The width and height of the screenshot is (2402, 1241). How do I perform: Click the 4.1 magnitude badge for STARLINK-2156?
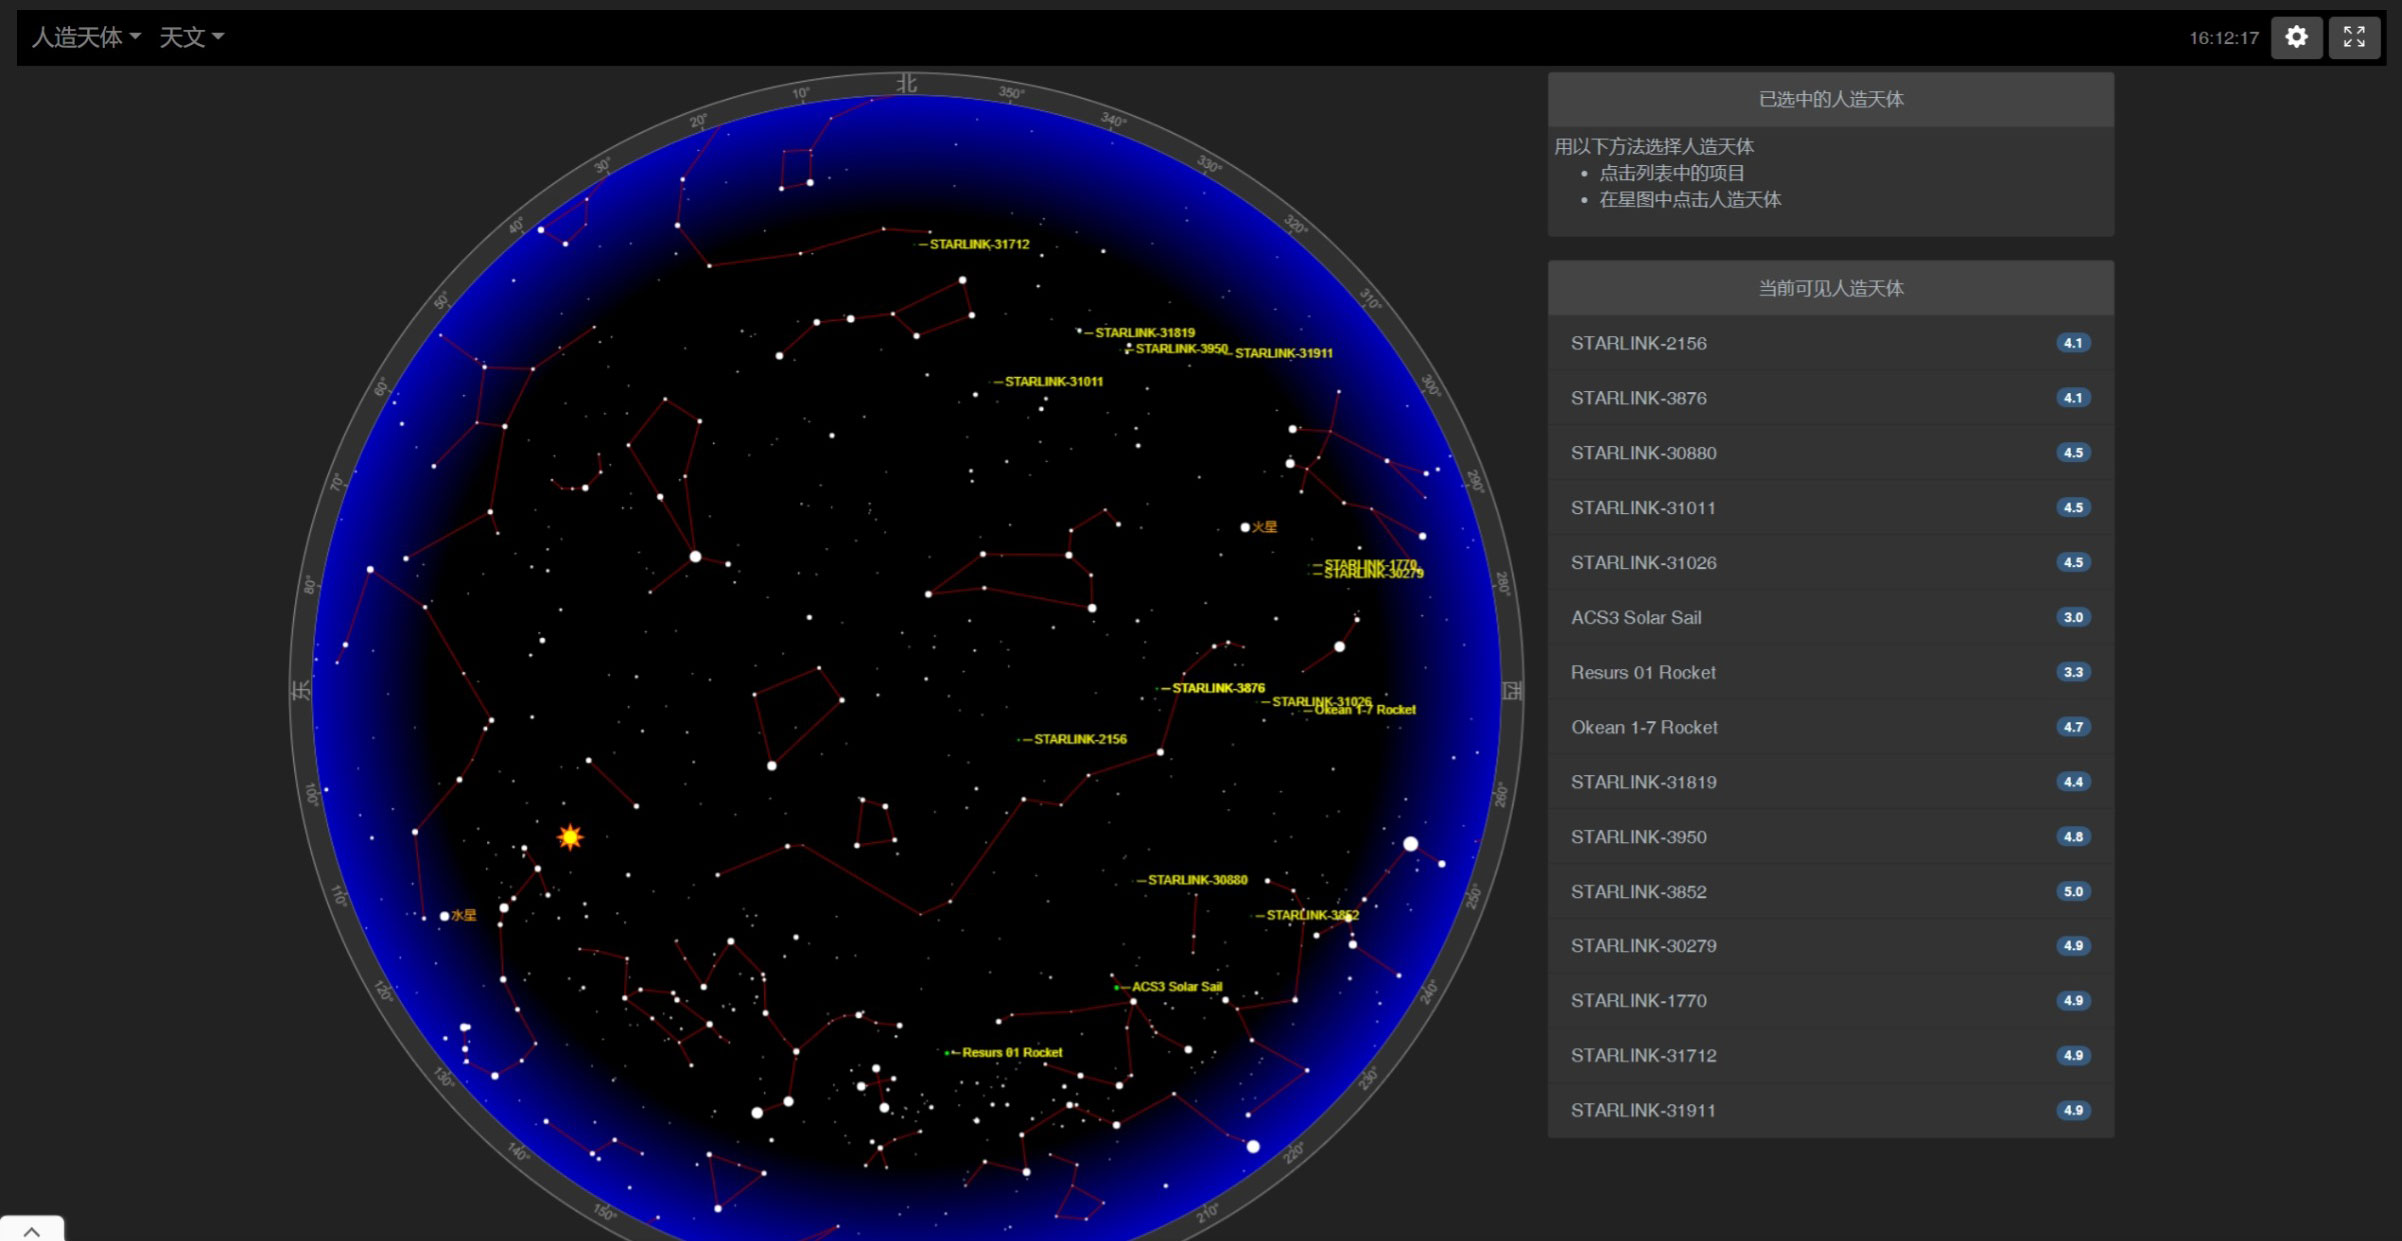[x=2073, y=343]
